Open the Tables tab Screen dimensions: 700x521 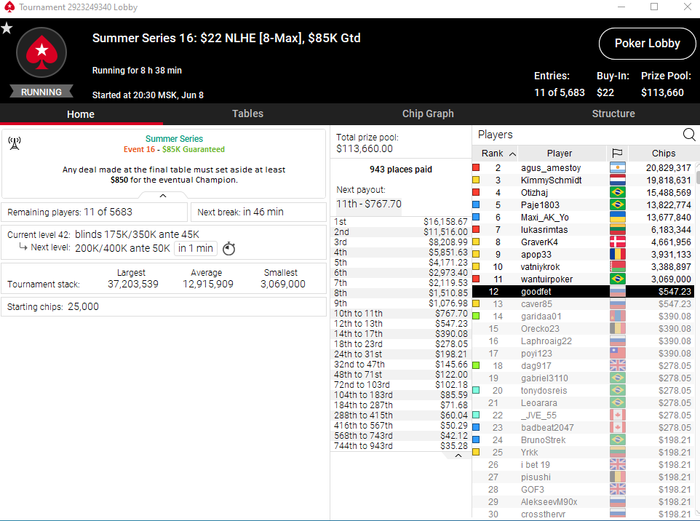pyautogui.click(x=248, y=114)
